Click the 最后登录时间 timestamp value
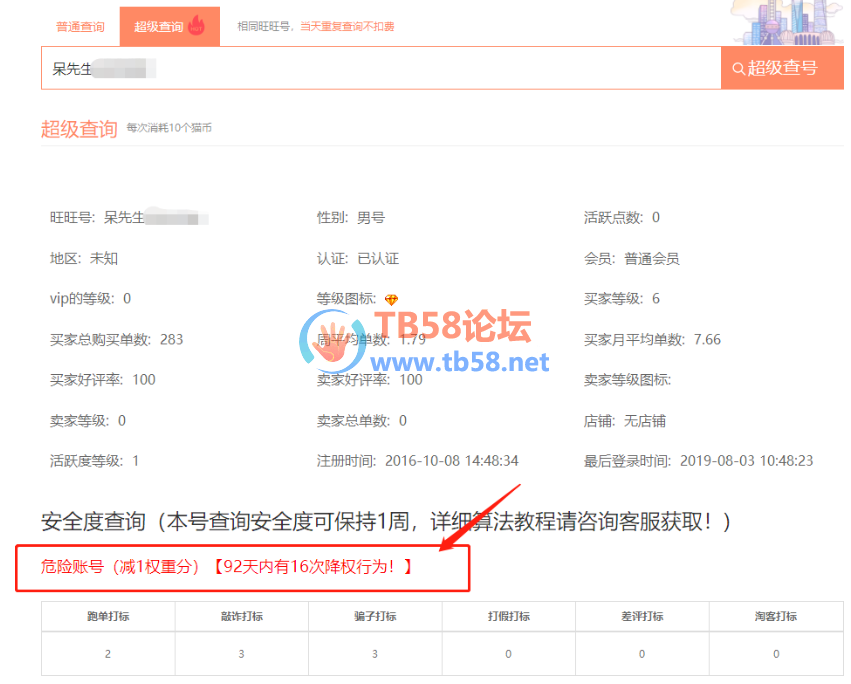The width and height of the screenshot is (851, 684). click(x=746, y=461)
